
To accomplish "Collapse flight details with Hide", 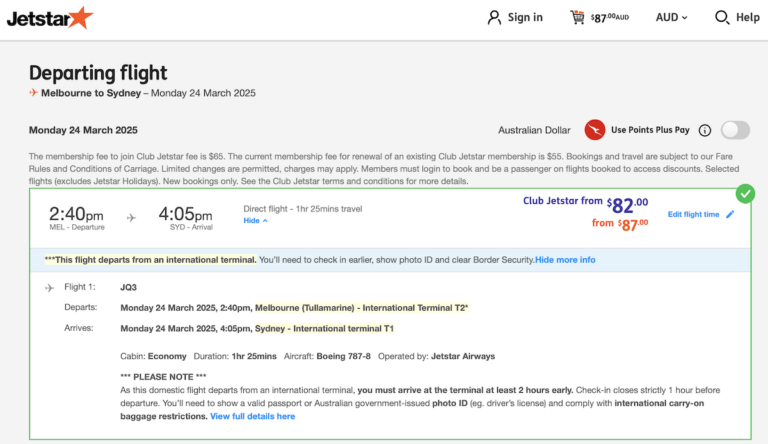I will coord(255,220).
